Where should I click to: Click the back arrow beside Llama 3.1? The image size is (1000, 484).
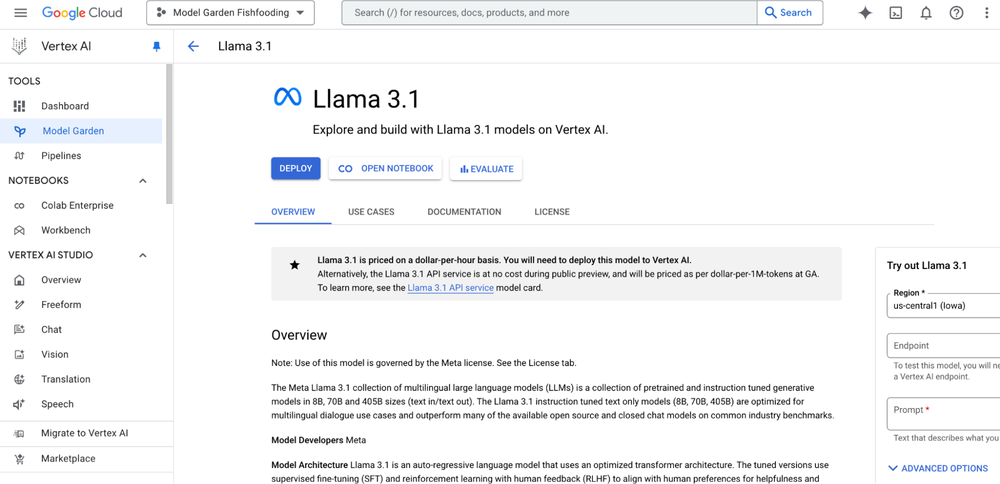click(x=193, y=46)
